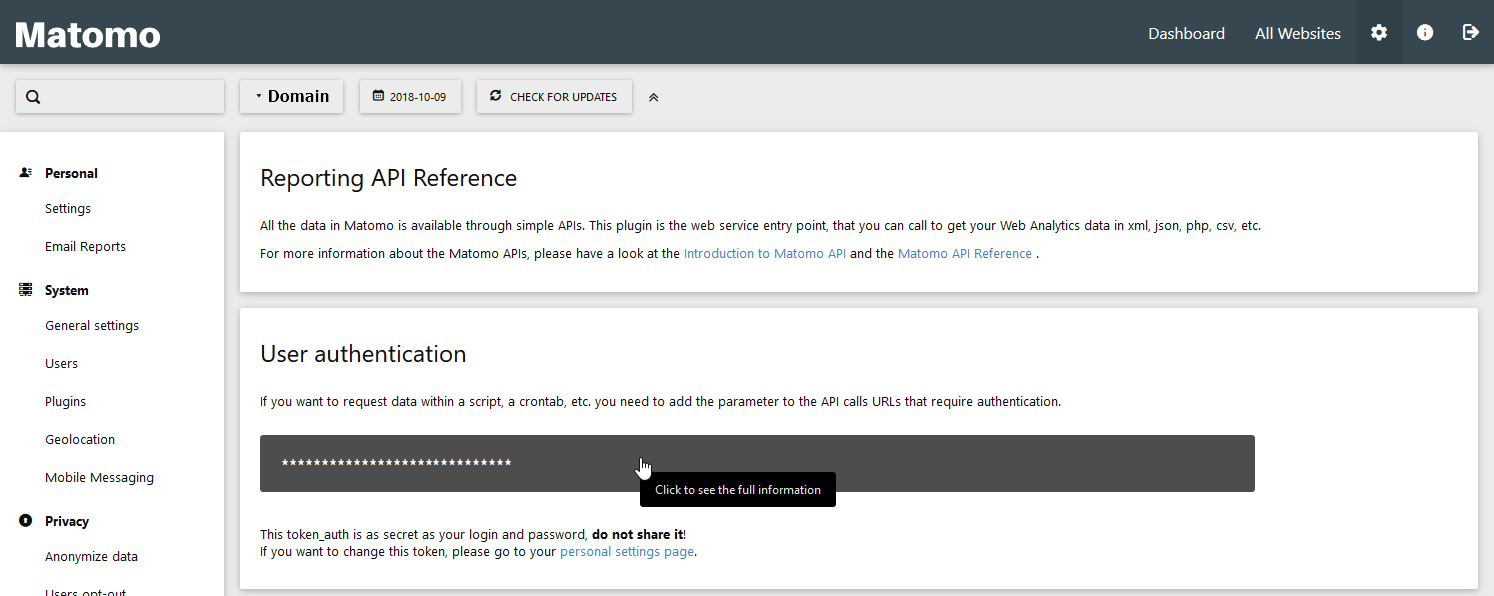Screen dimensions: 1494x596
Task: Expand the Domain website selector dropdown
Action: tap(291, 97)
